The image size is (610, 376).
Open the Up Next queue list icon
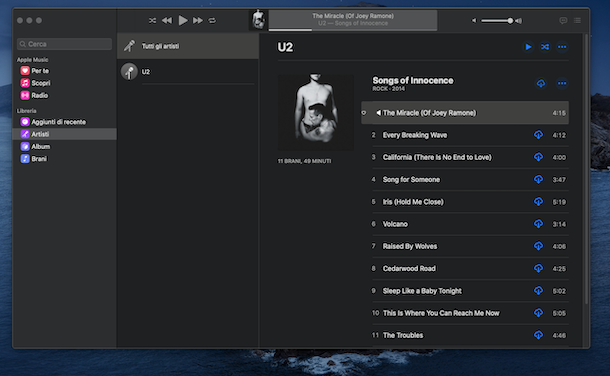578,20
